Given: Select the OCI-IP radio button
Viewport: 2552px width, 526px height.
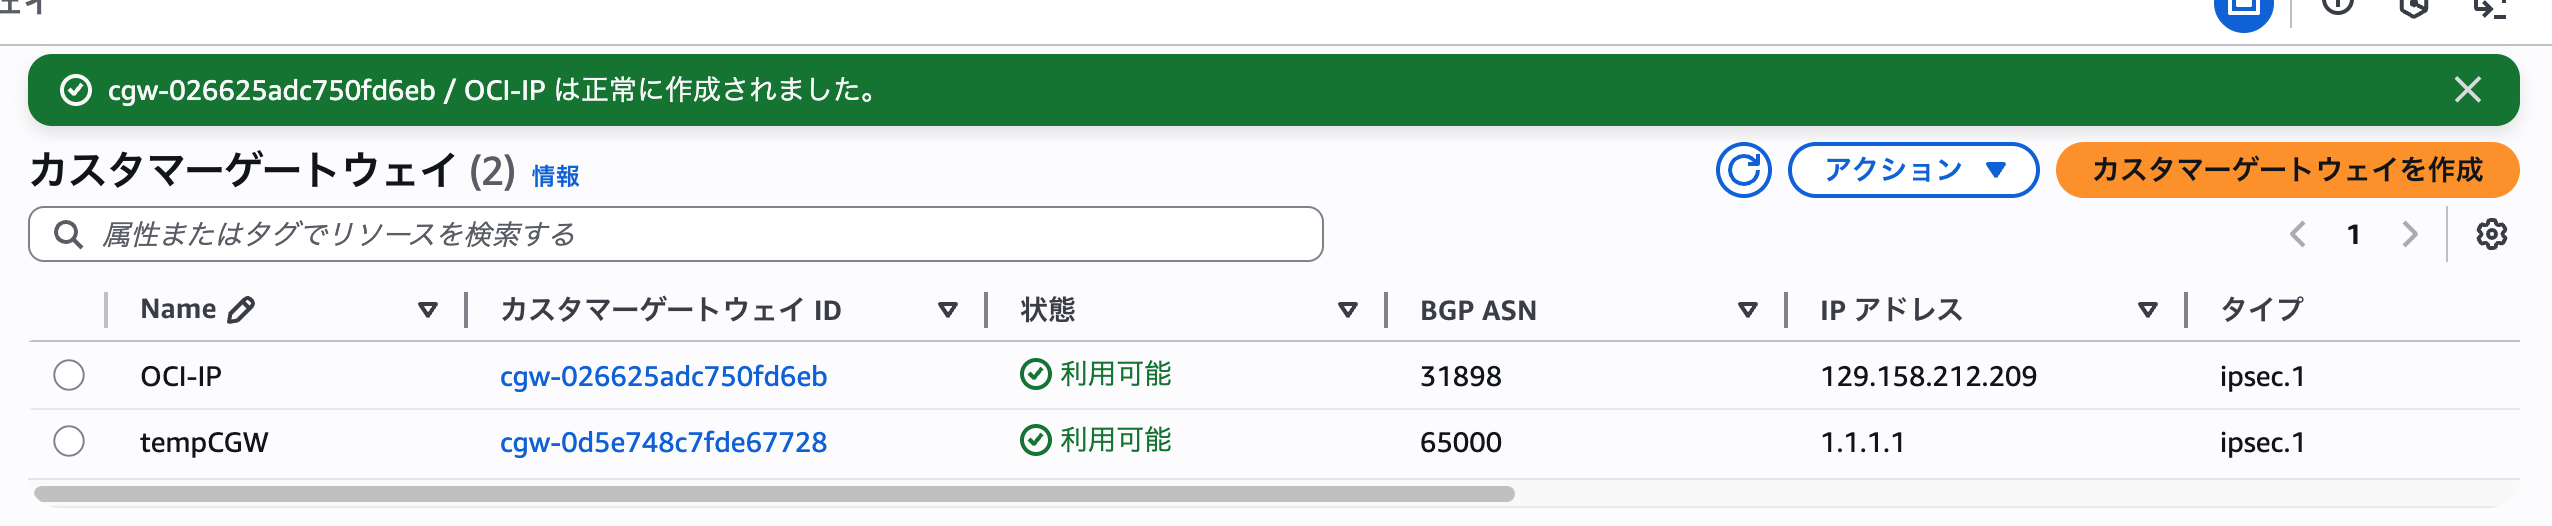Looking at the screenshot, I should pyautogui.click(x=69, y=375).
